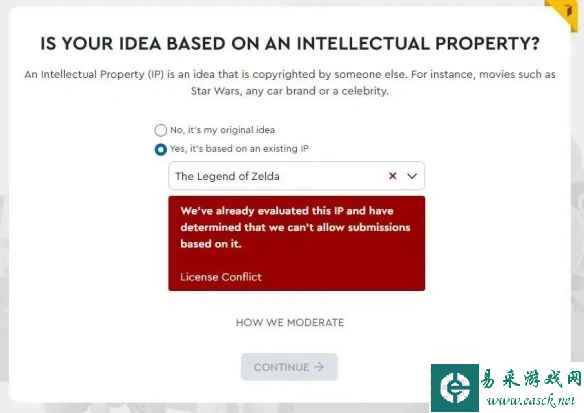
Task: Click the Star Wars example line
Action: [290, 91]
